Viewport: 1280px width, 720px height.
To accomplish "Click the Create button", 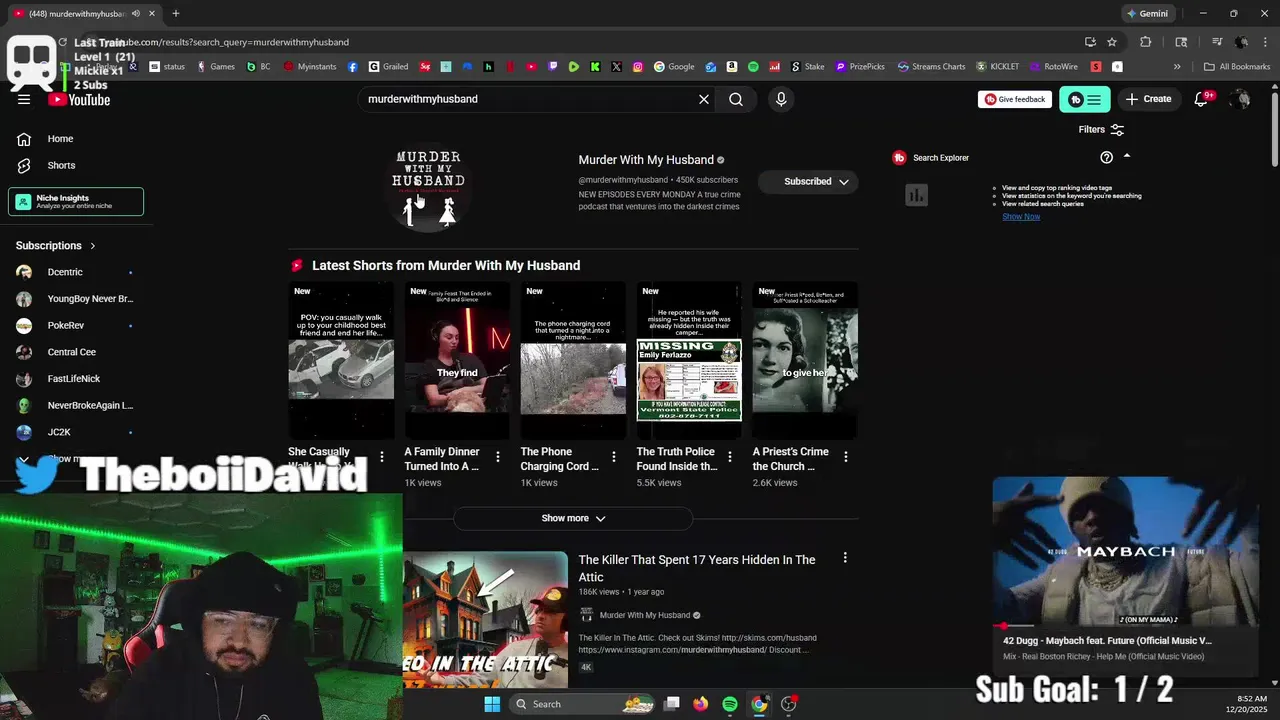I will tap(1148, 99).
